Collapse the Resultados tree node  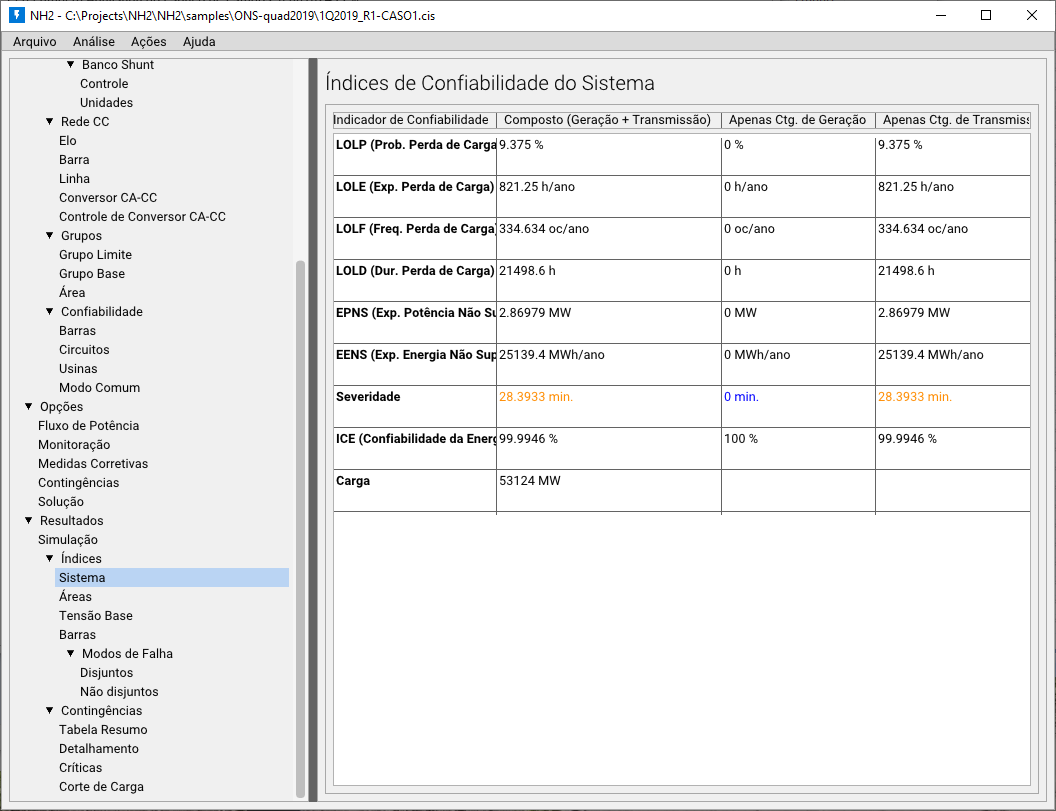click(29, 521)
